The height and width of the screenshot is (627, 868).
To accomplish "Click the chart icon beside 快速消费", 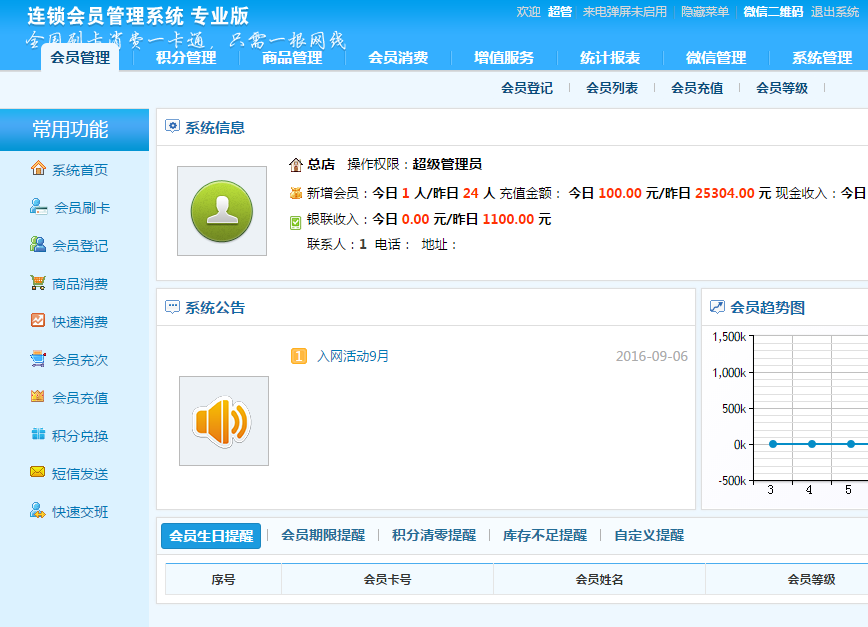I will (38, 320).
